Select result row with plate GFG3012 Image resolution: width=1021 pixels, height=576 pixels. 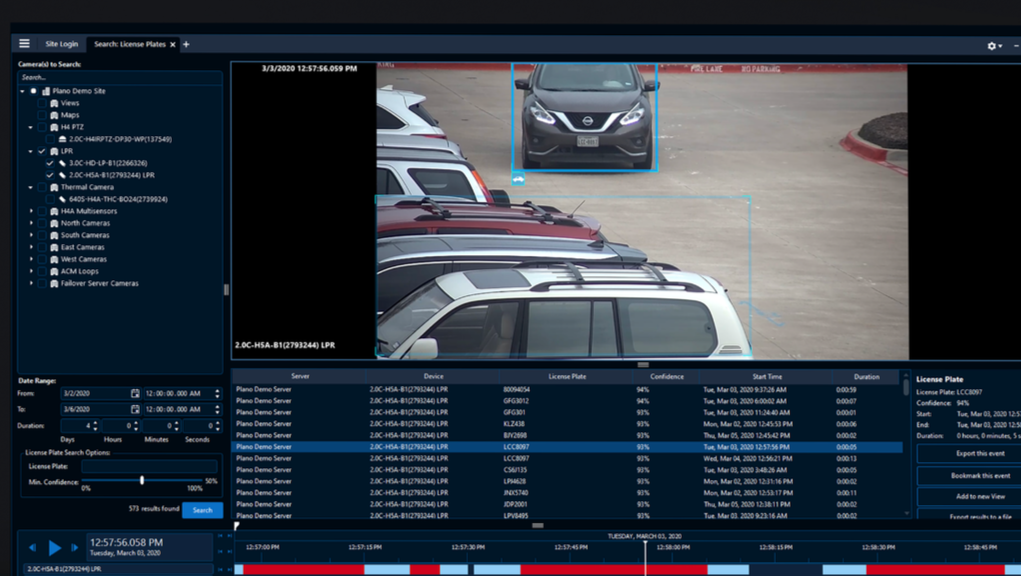pyautogui.click(x=566, y=401)
